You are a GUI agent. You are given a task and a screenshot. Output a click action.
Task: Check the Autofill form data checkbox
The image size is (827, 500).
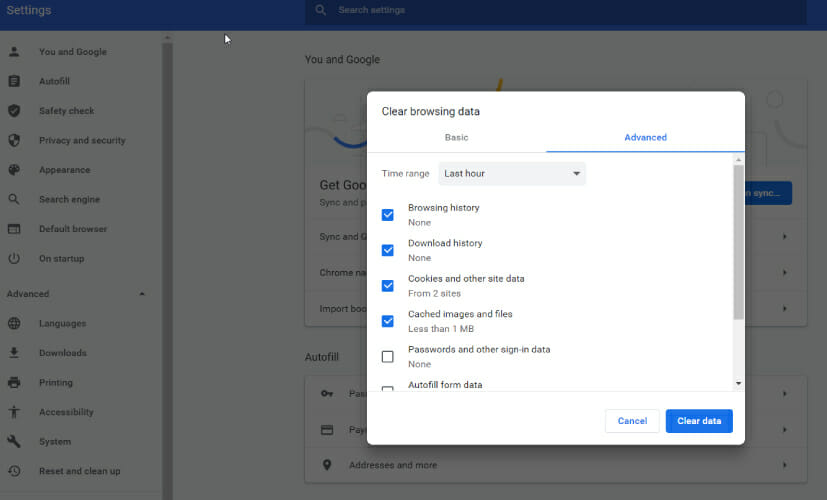tap(388, 389)
